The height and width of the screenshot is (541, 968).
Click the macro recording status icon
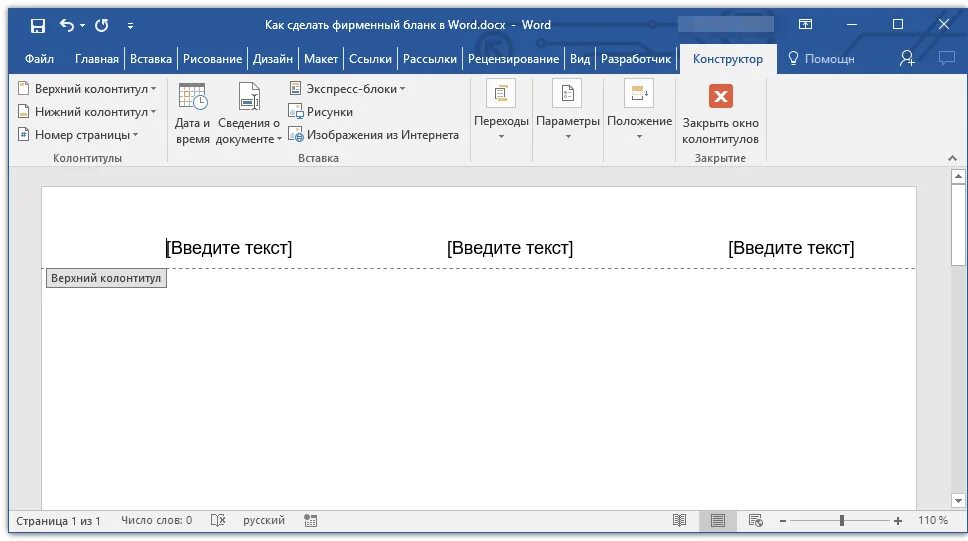point(311,521)
